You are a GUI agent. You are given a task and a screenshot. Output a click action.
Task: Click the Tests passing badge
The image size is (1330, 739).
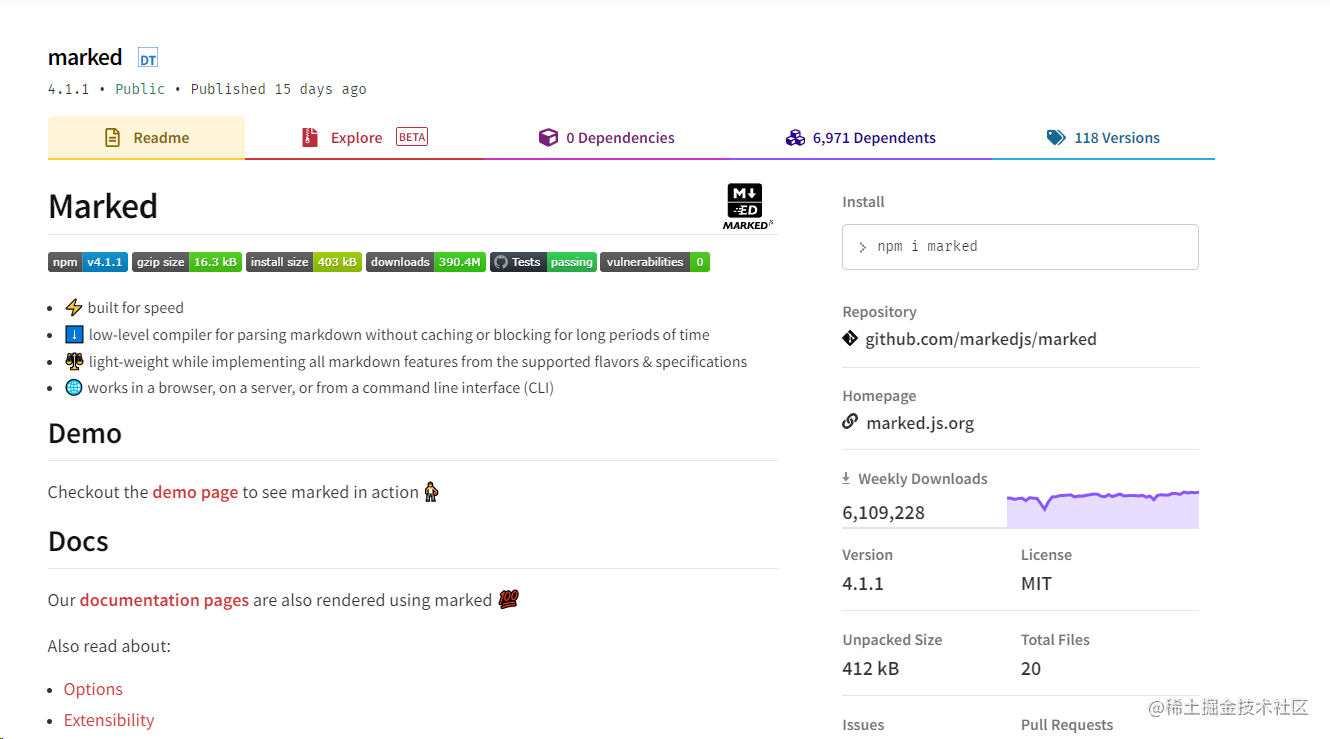(x=543, y=262)
